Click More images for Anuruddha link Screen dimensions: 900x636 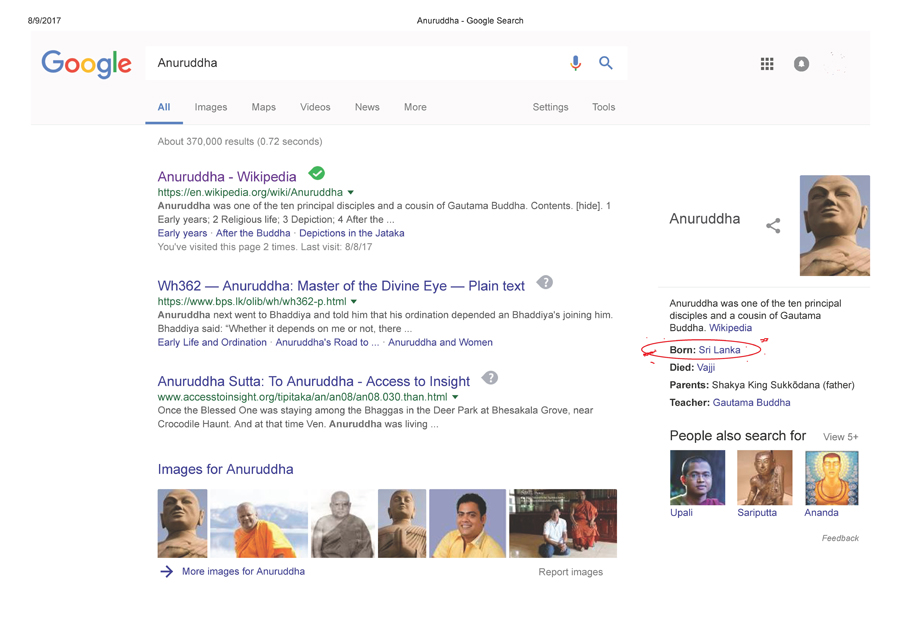(x=243, y=571)
